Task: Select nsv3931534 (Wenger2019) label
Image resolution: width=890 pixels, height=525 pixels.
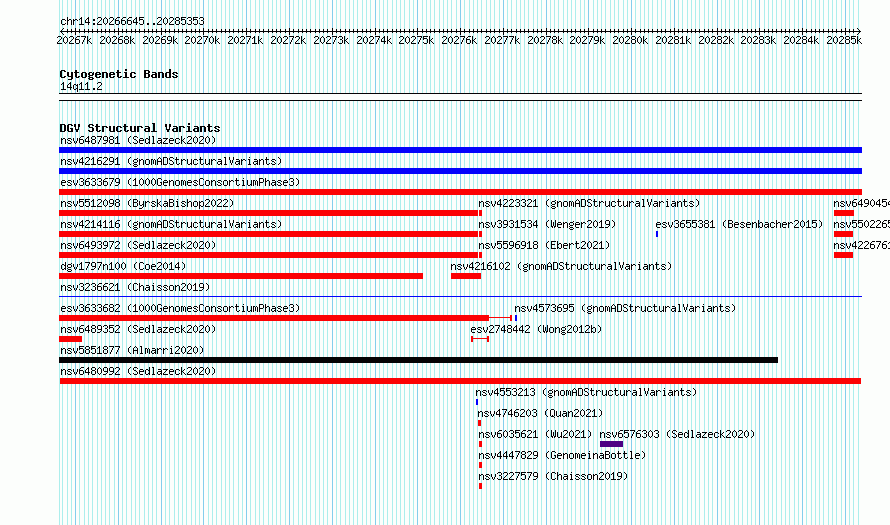Action: (x=547, y=224)
